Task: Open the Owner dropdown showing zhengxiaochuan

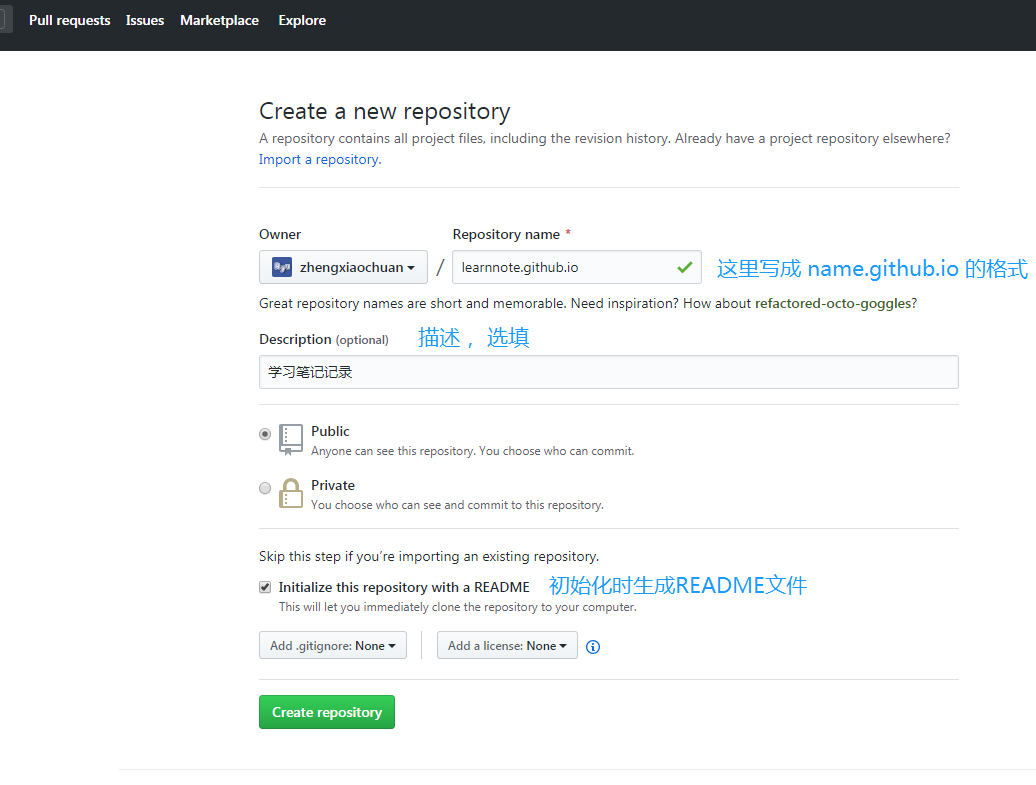Action: pyautogui.click(x=343, y=267)
